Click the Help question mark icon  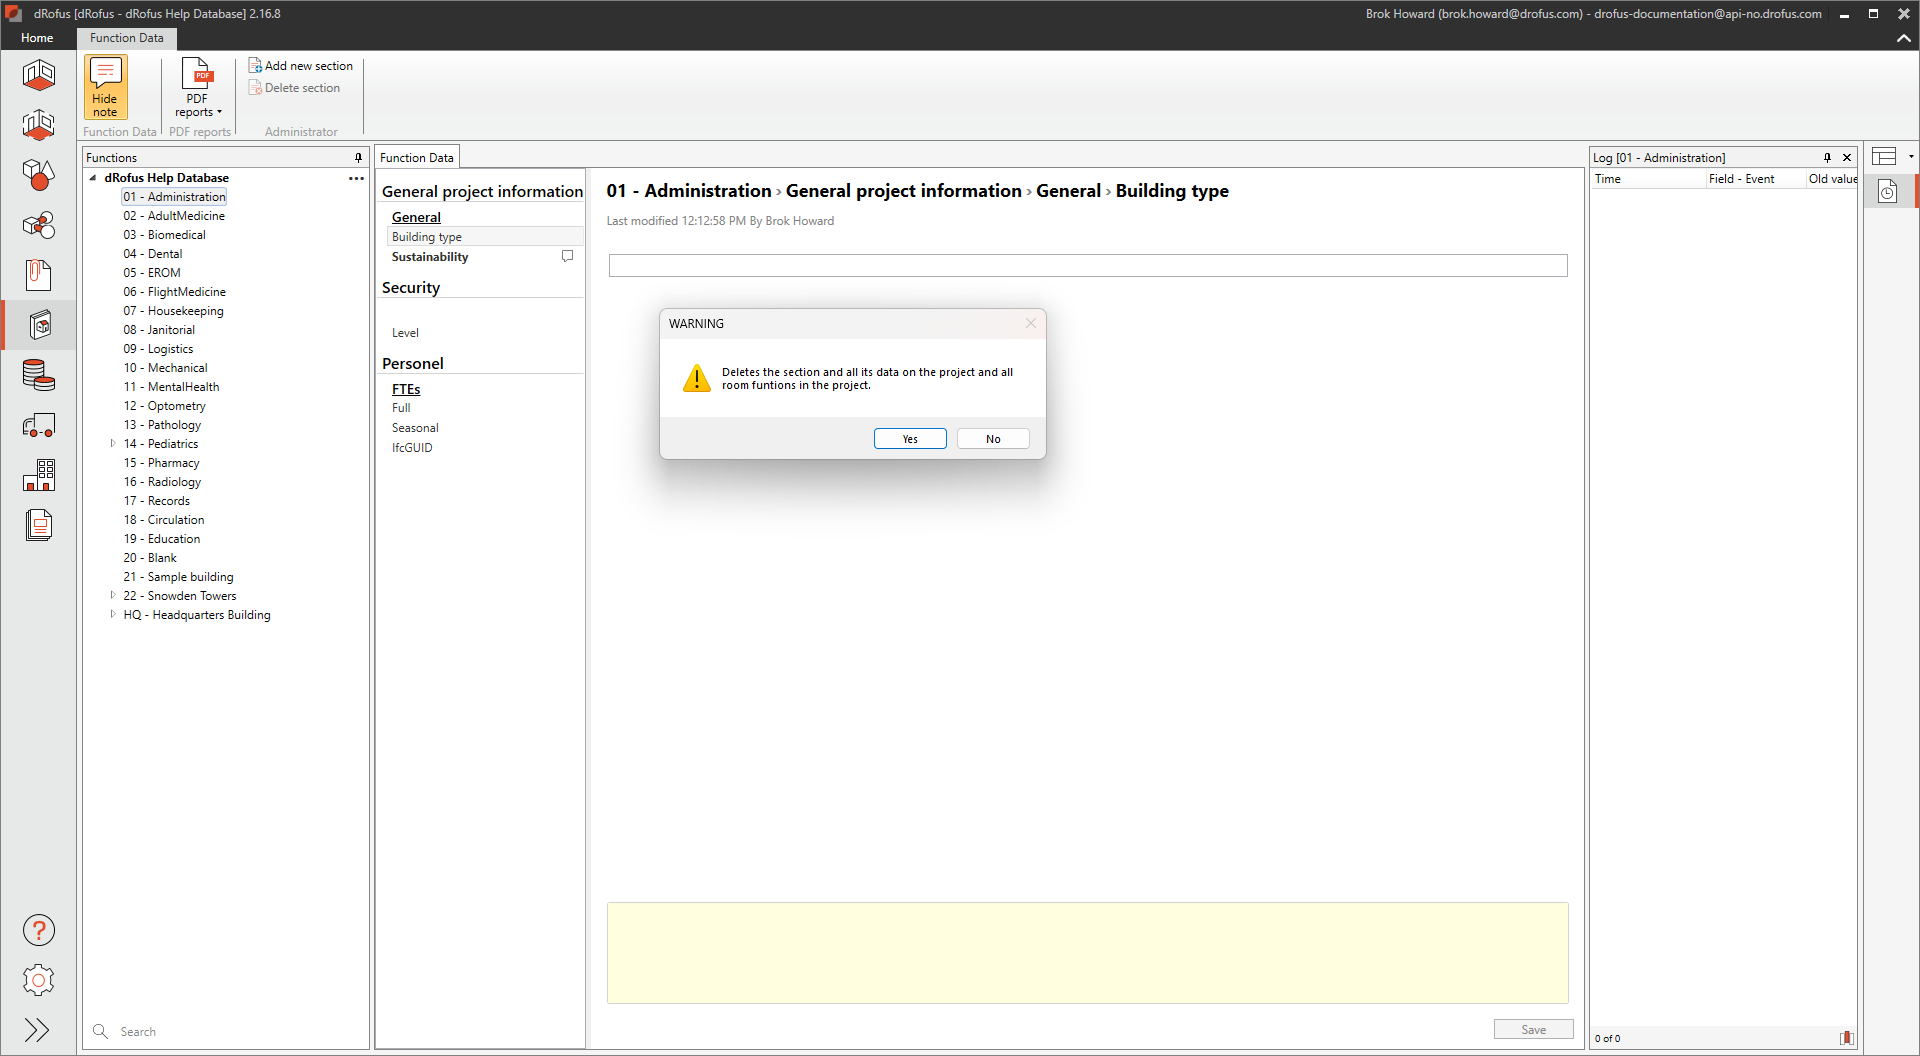point(39,930)
